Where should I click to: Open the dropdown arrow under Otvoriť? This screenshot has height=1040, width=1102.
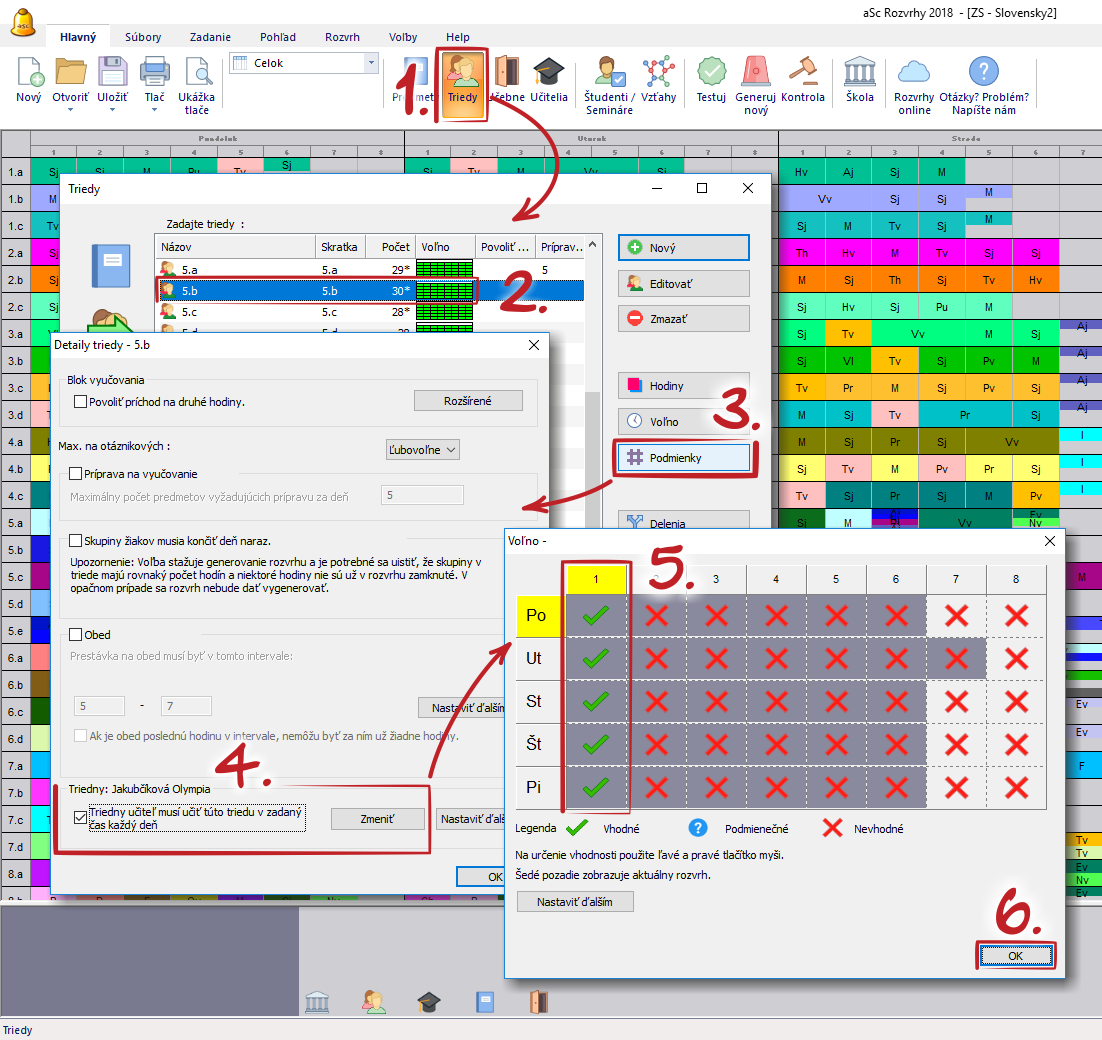[70, 110]
